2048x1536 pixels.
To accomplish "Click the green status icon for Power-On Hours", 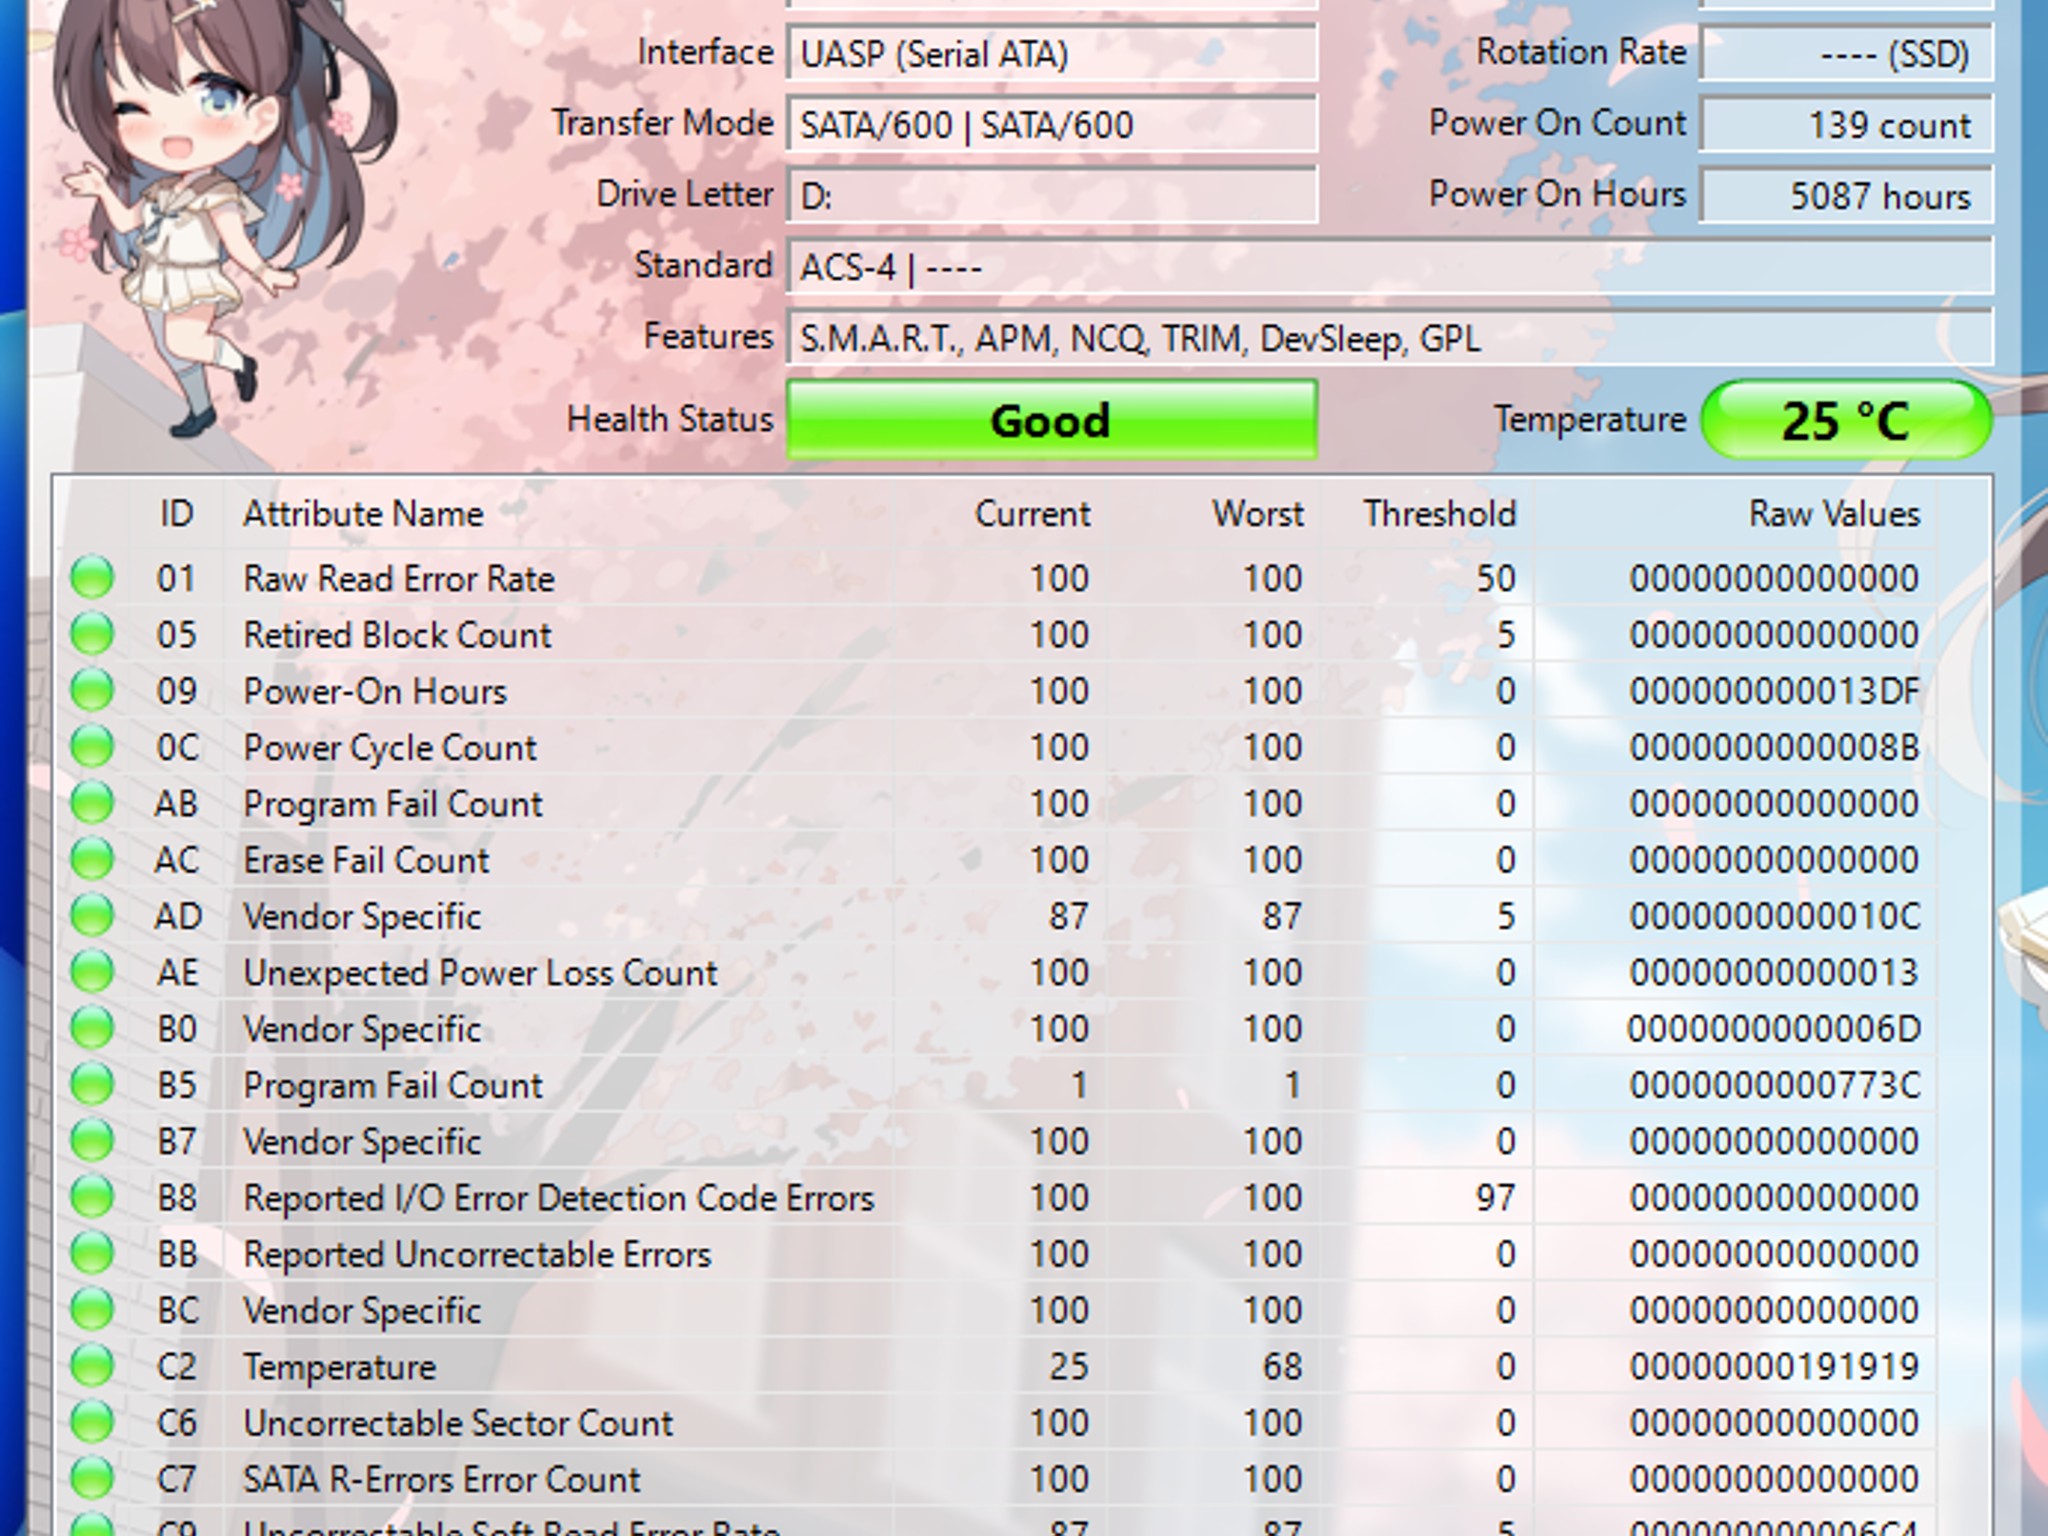I will coord(92,691).
